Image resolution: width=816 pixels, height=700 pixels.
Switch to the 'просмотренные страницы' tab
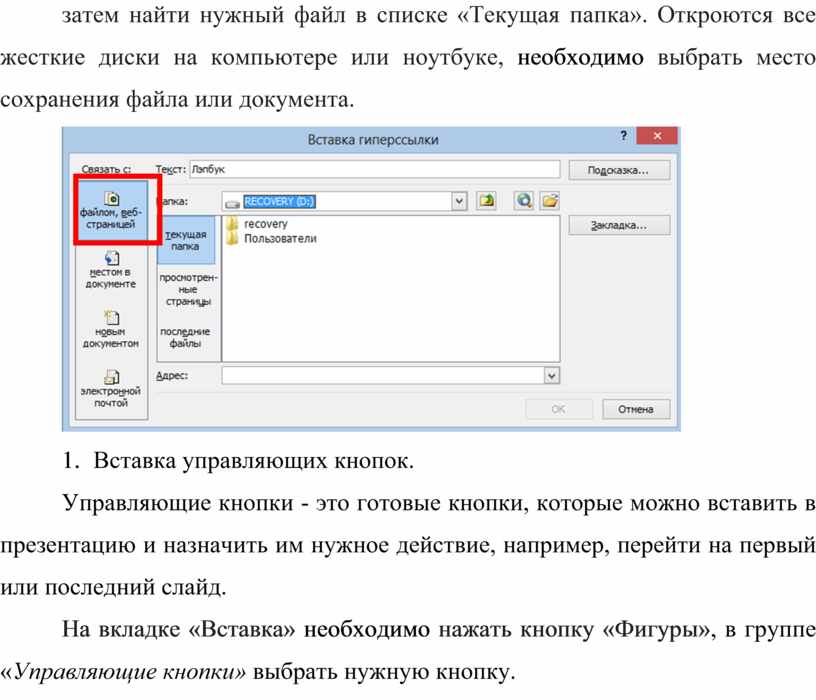(x=185, y=288)
